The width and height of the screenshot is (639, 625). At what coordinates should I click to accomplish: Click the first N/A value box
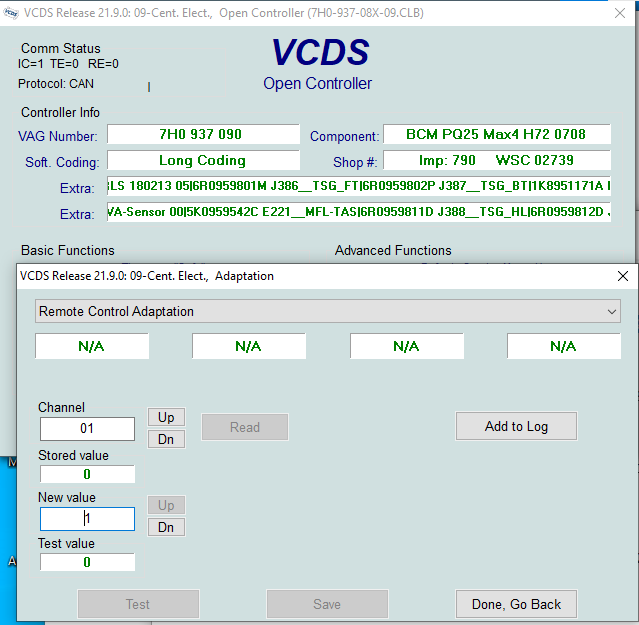point(92,346)
